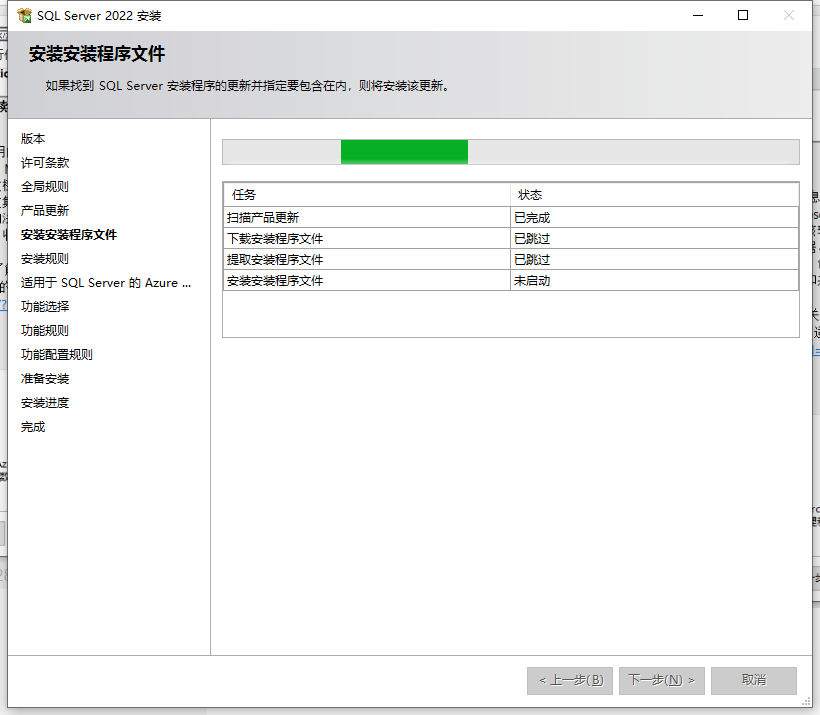Click the 安装安装程序文件 page heading
820x715 pixels.
[x=97, y=54]
